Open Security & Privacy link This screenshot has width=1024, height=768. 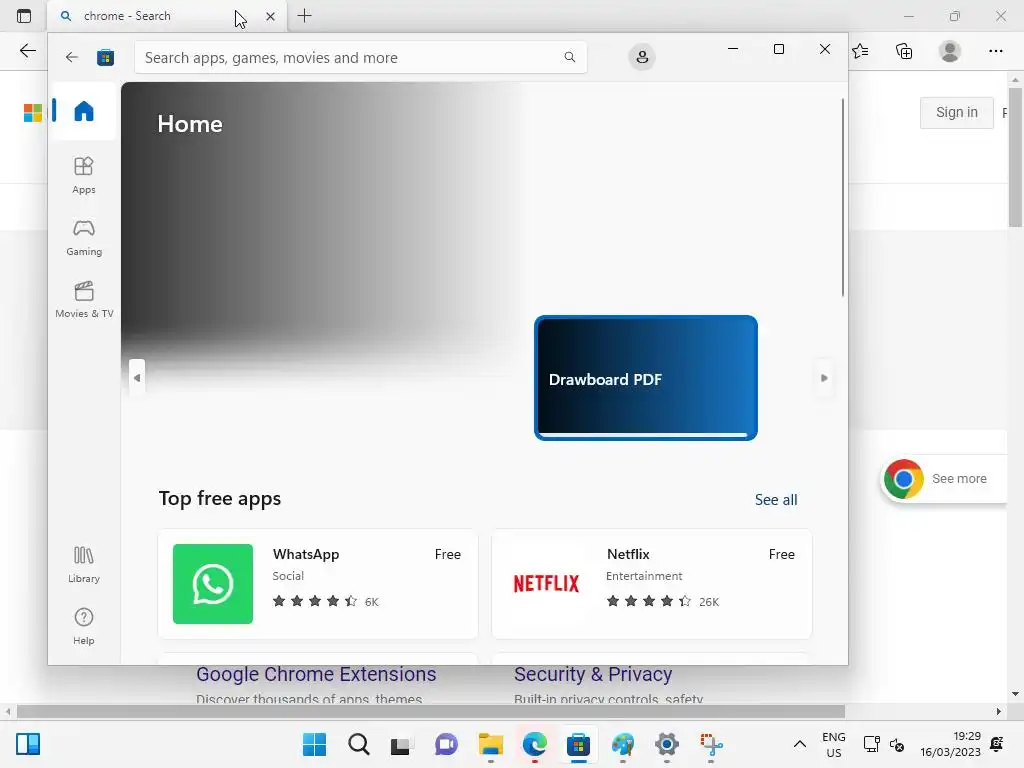(x=593, y=674)
